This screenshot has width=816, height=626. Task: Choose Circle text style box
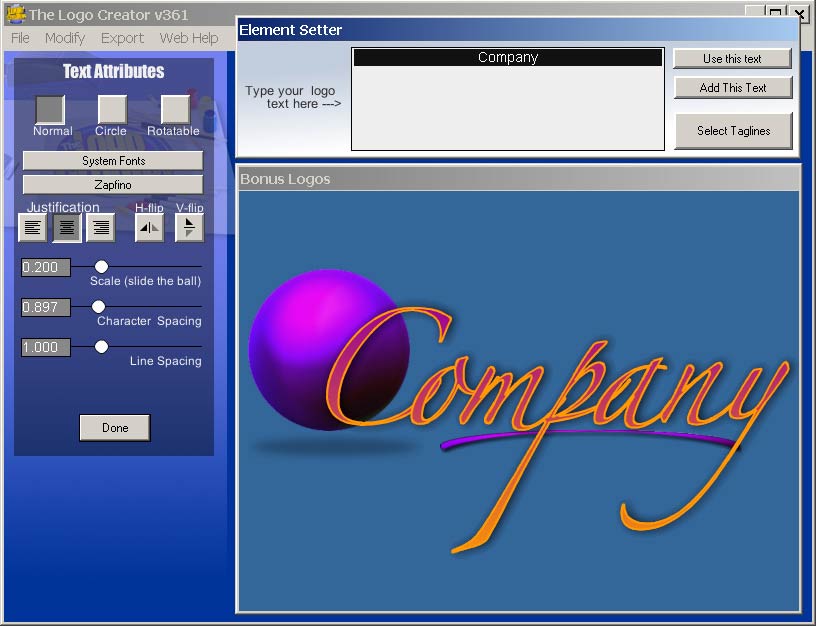coord(112,109)
